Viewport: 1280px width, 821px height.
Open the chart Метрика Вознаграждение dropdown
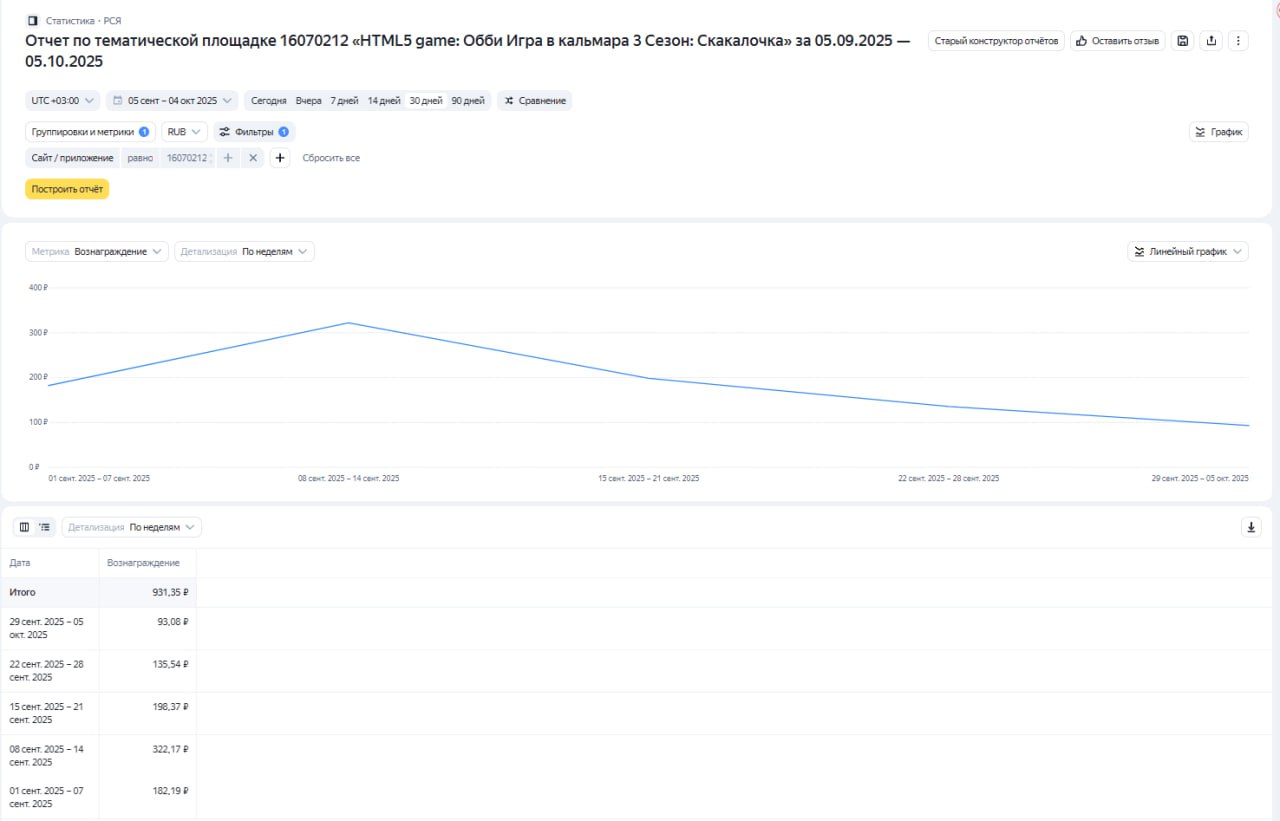click(98, 252)
